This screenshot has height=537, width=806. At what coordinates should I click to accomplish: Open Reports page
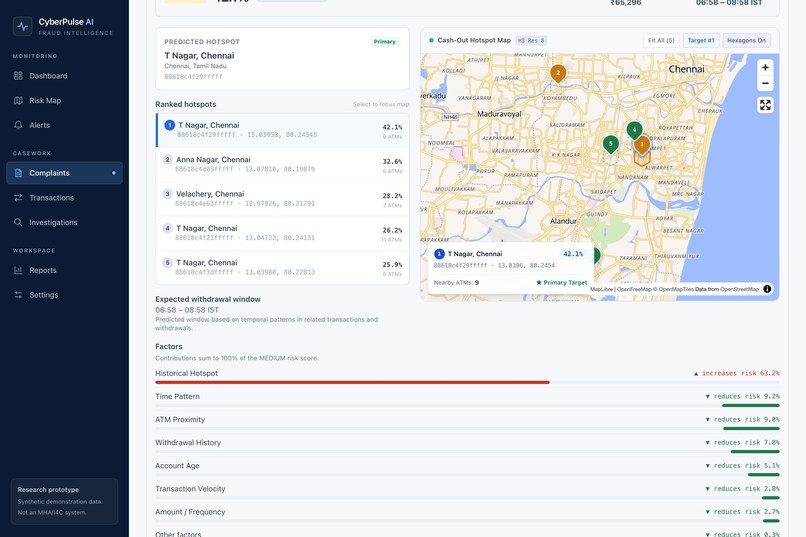click(x=64, y=270)
